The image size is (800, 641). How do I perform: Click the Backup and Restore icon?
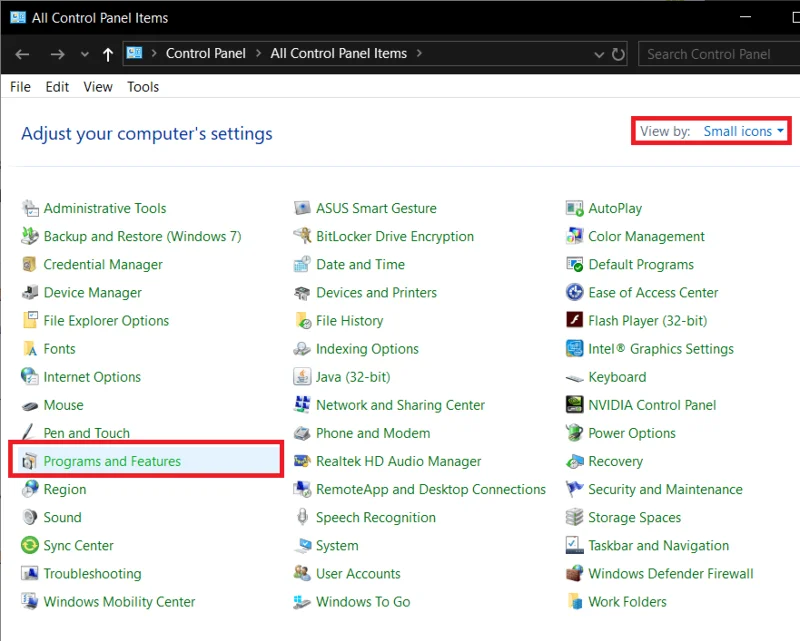coord(30,236)
